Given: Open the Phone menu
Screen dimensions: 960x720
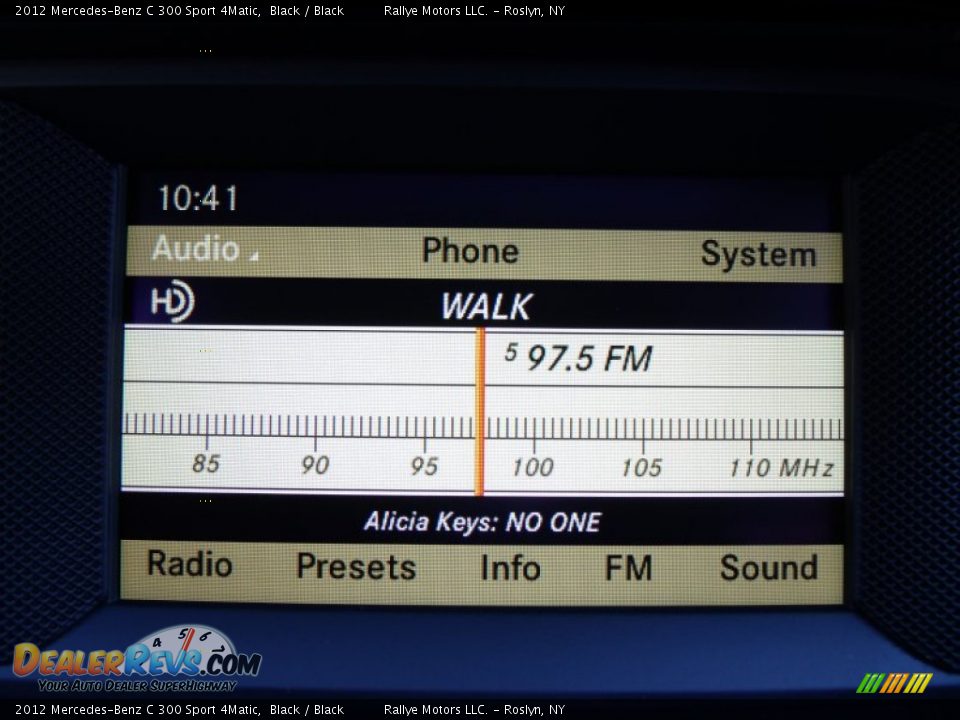Looking at the screenshot, I should [470, 251].
